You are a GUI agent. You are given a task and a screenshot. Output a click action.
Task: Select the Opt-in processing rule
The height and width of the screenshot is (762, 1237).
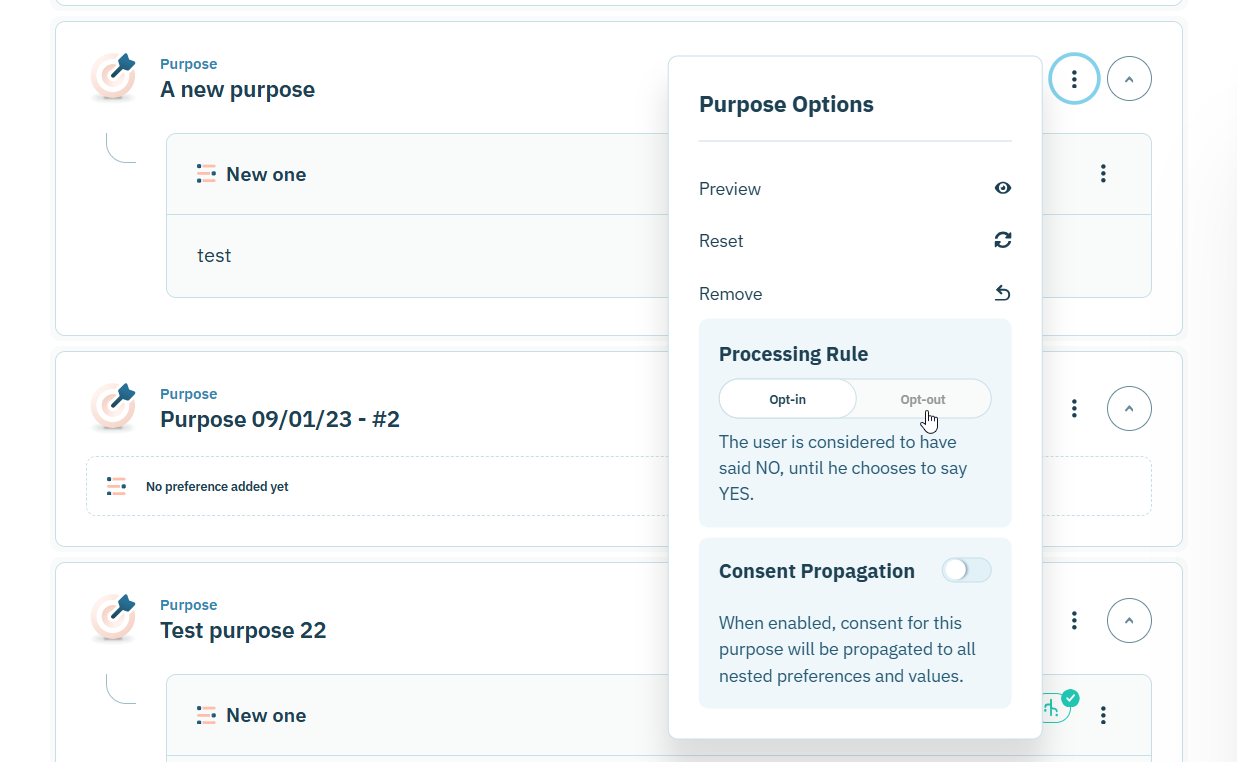(787, 399)
